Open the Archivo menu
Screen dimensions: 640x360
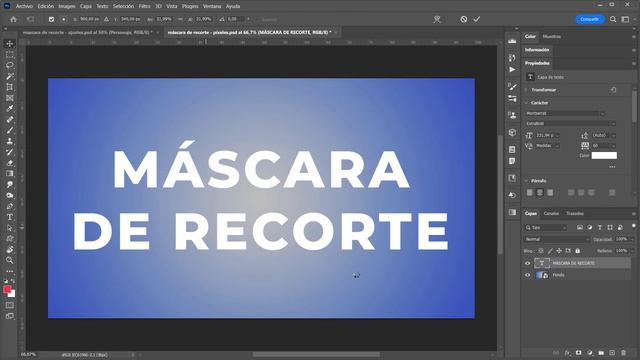pyautogui.click(x=24, y=6)
